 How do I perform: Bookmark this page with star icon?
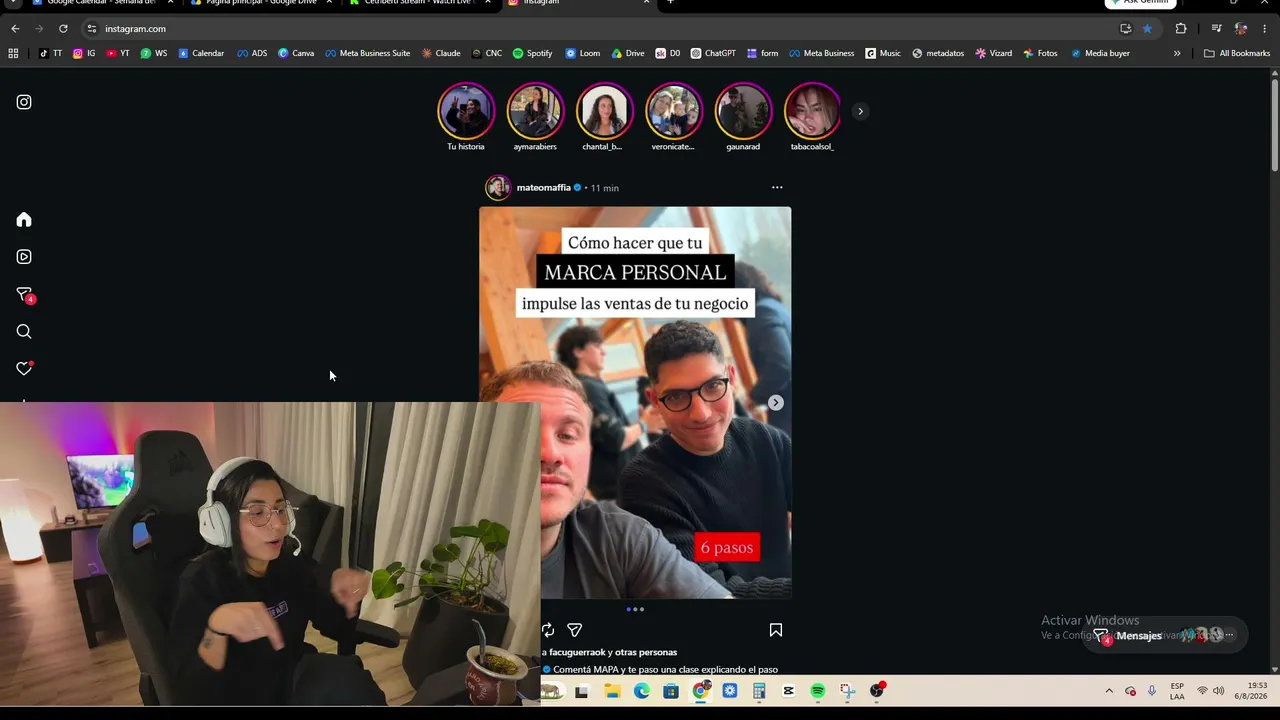click(1147, 29)
